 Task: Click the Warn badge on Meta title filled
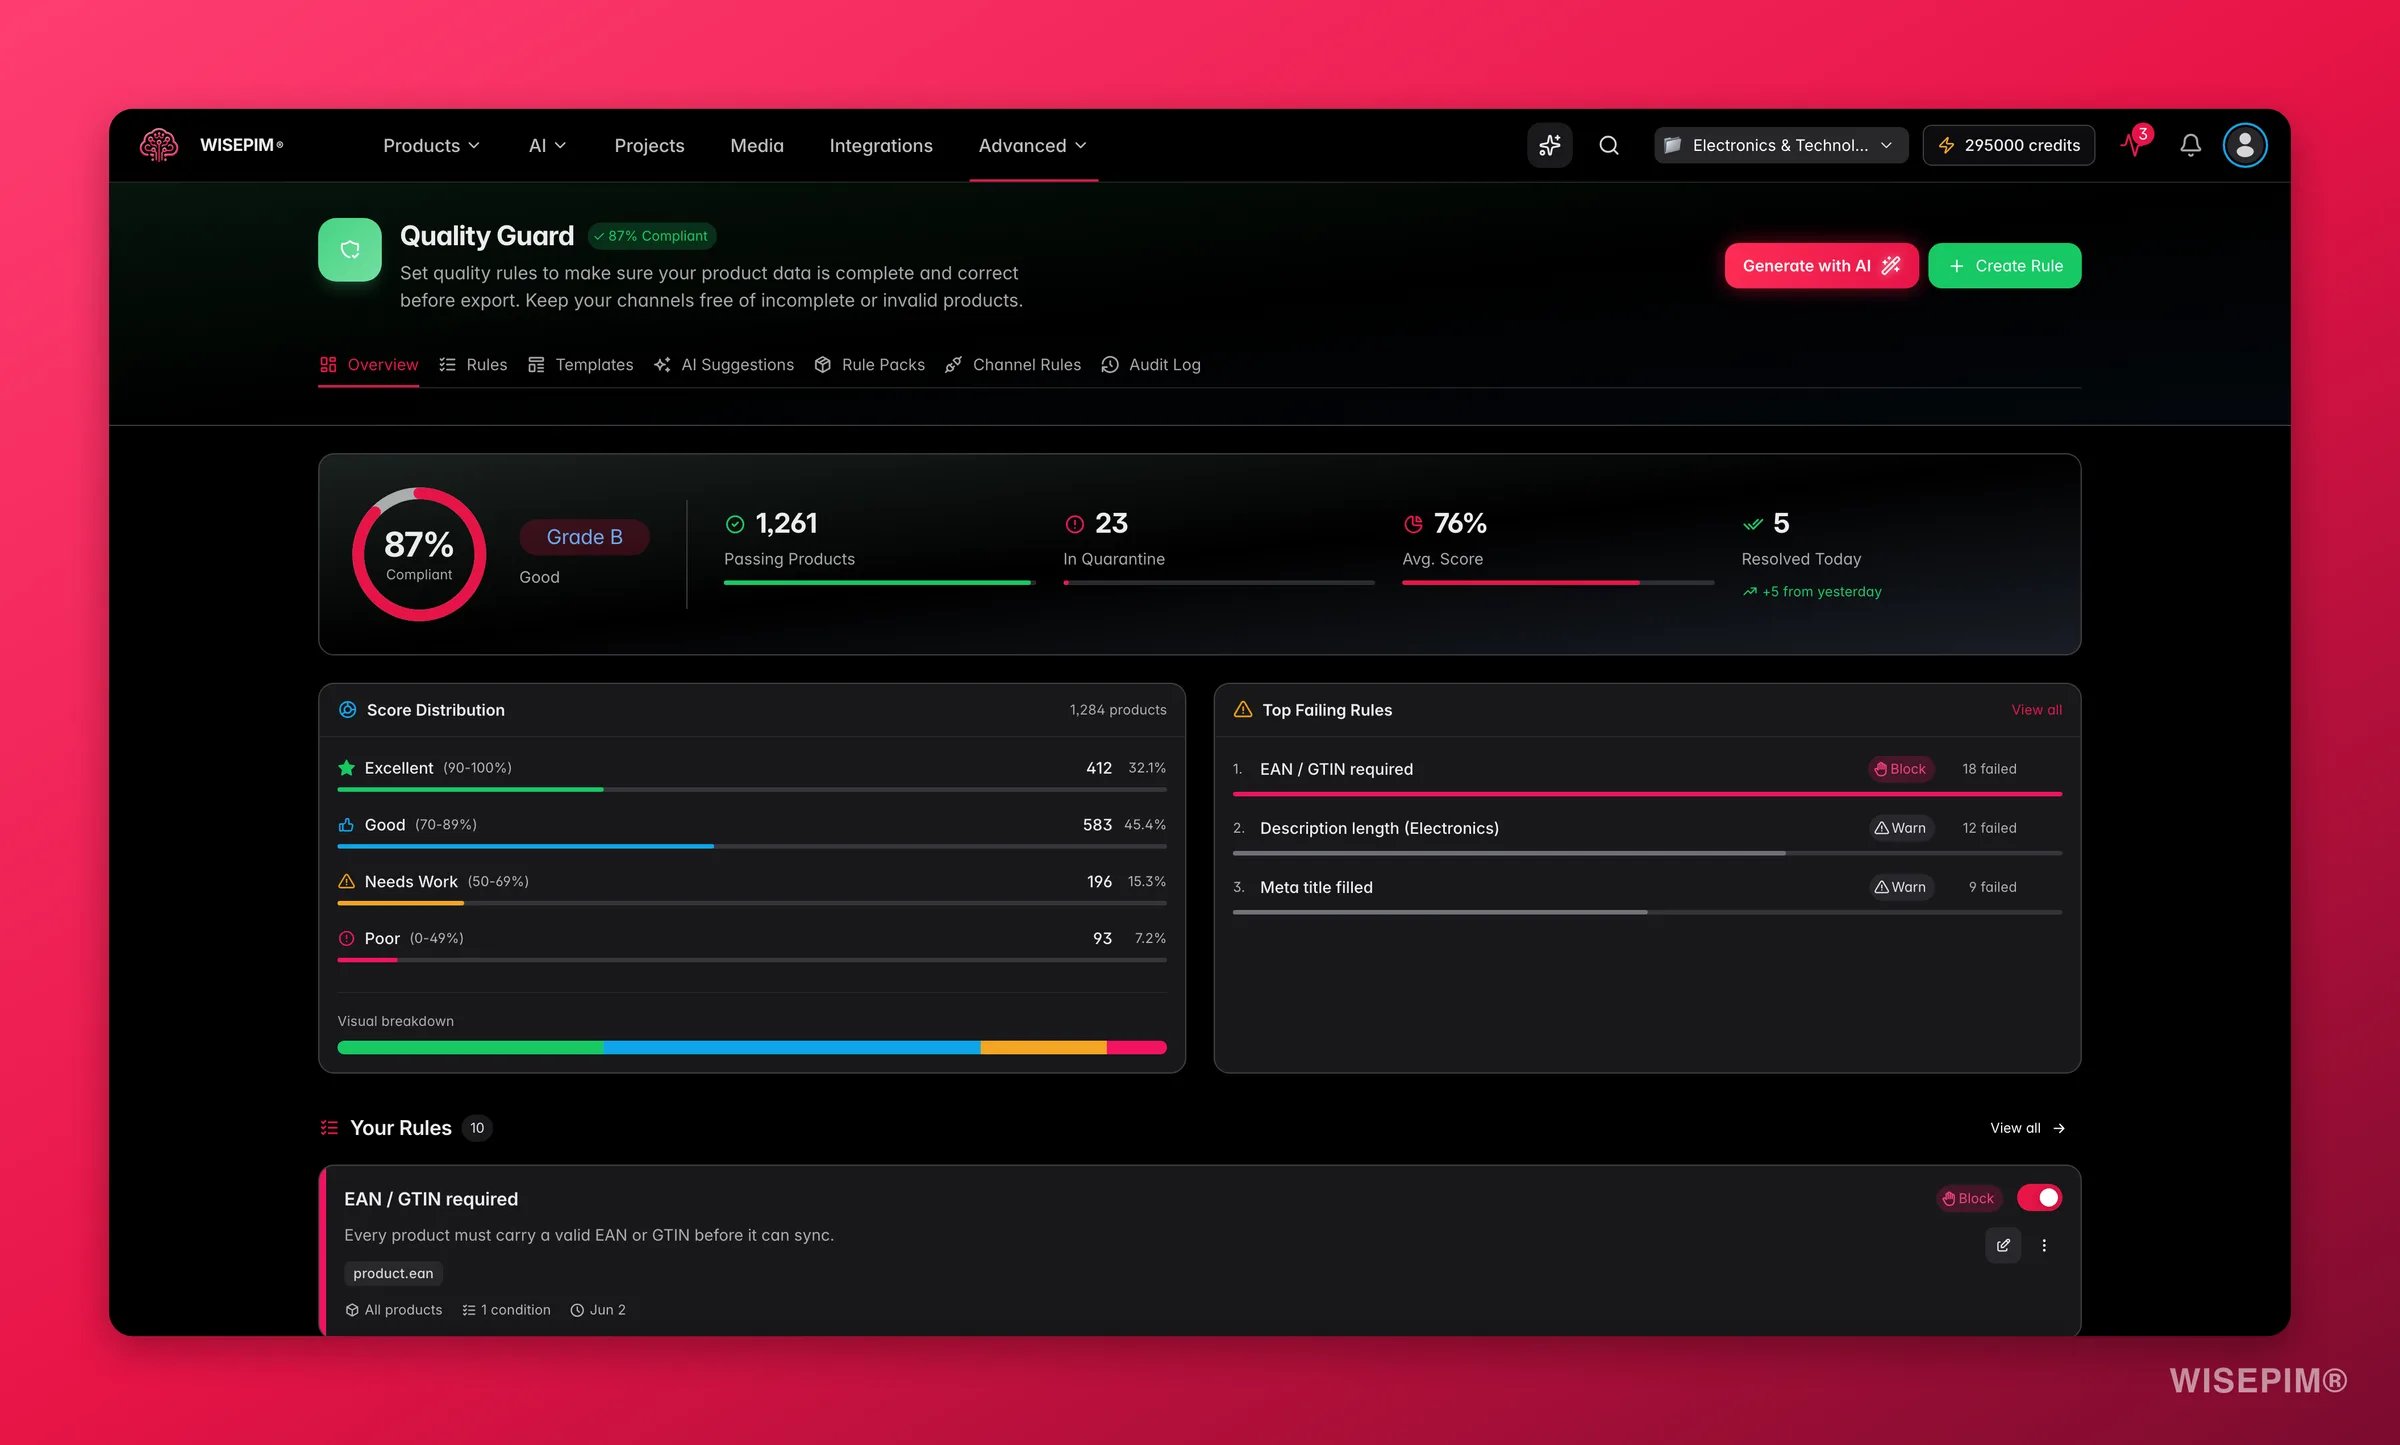click(x=1901, y=887)
